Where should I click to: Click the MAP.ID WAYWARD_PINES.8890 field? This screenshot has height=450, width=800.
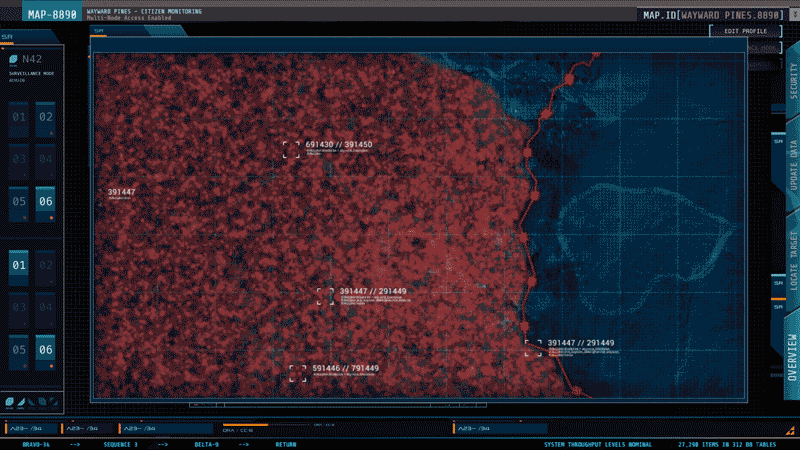(712, 15)
